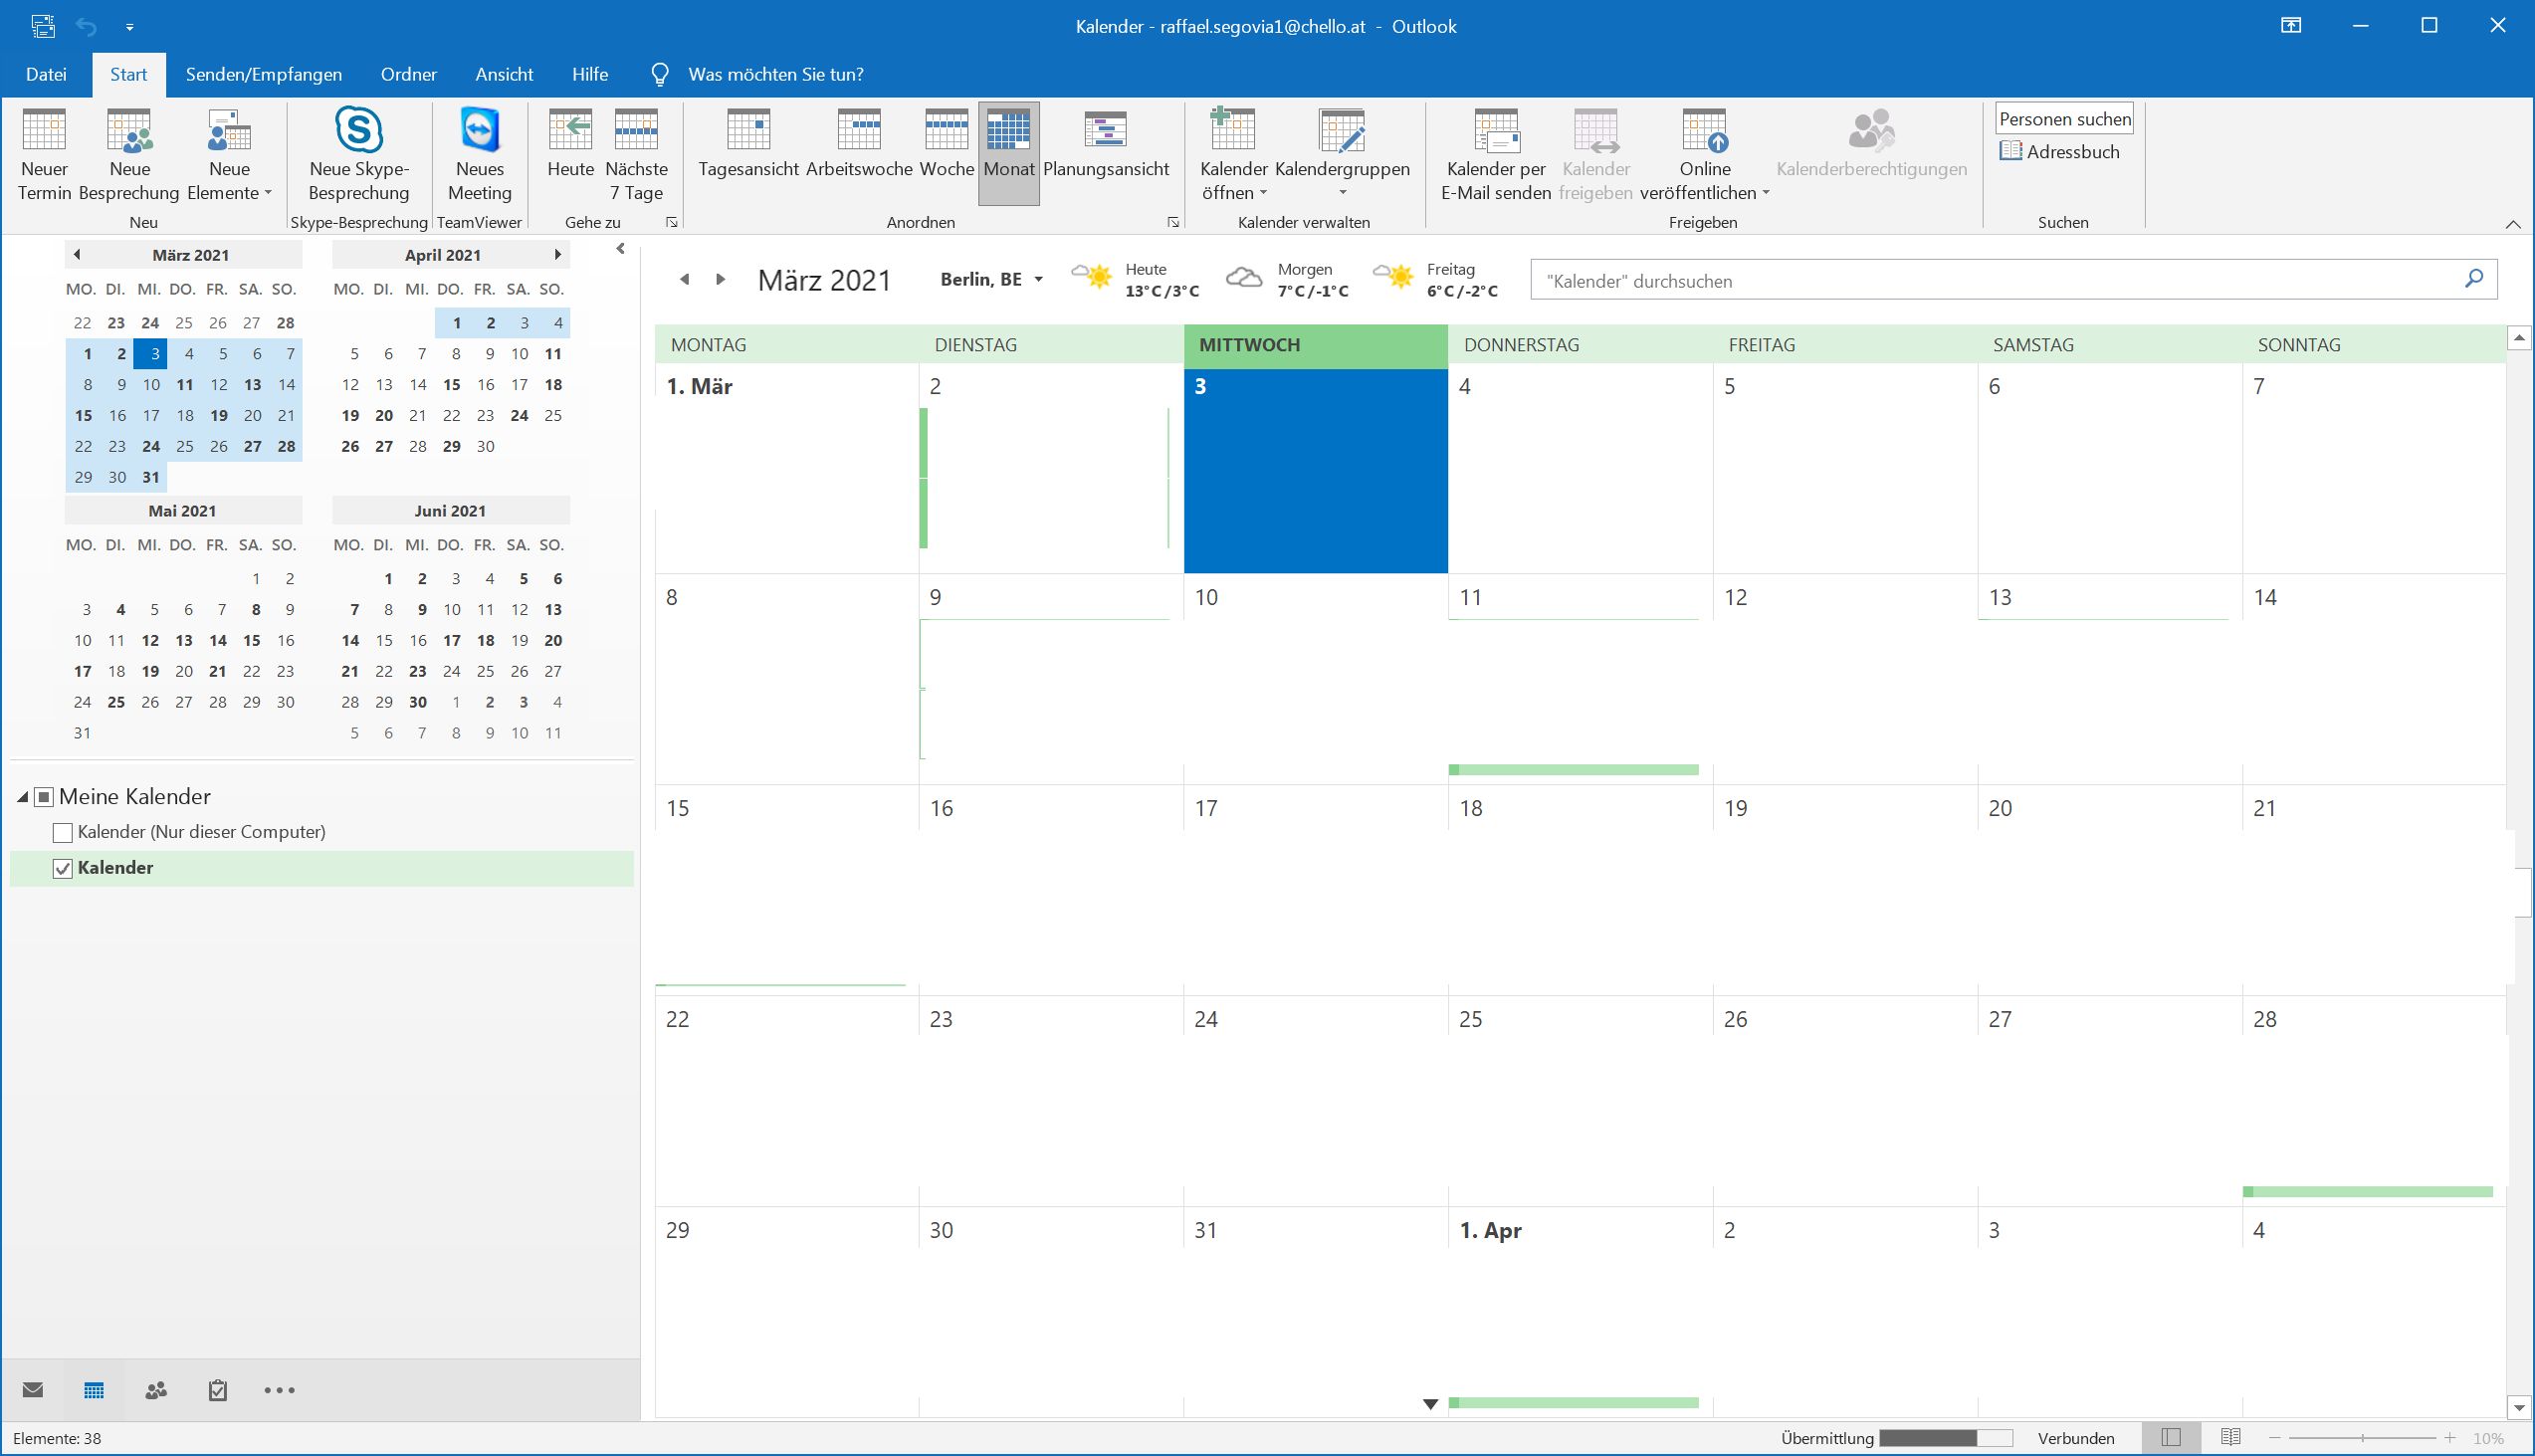Switch to Mail using envelope icon
This screenshot has width=2535, height=1456.
tap(33, 1390)
